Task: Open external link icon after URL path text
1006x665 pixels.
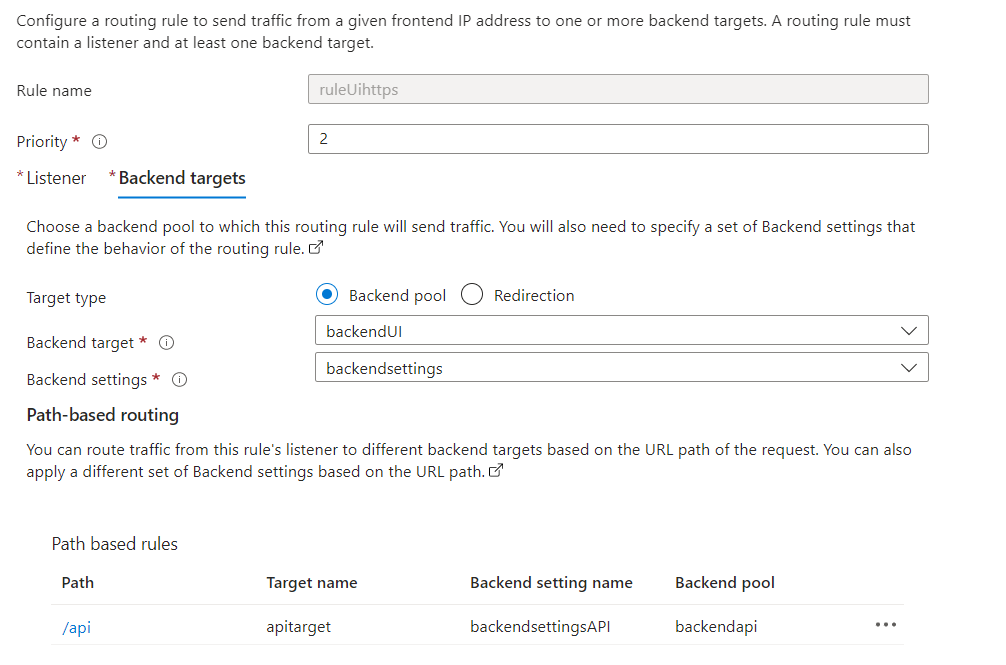Action: point(496,471)
